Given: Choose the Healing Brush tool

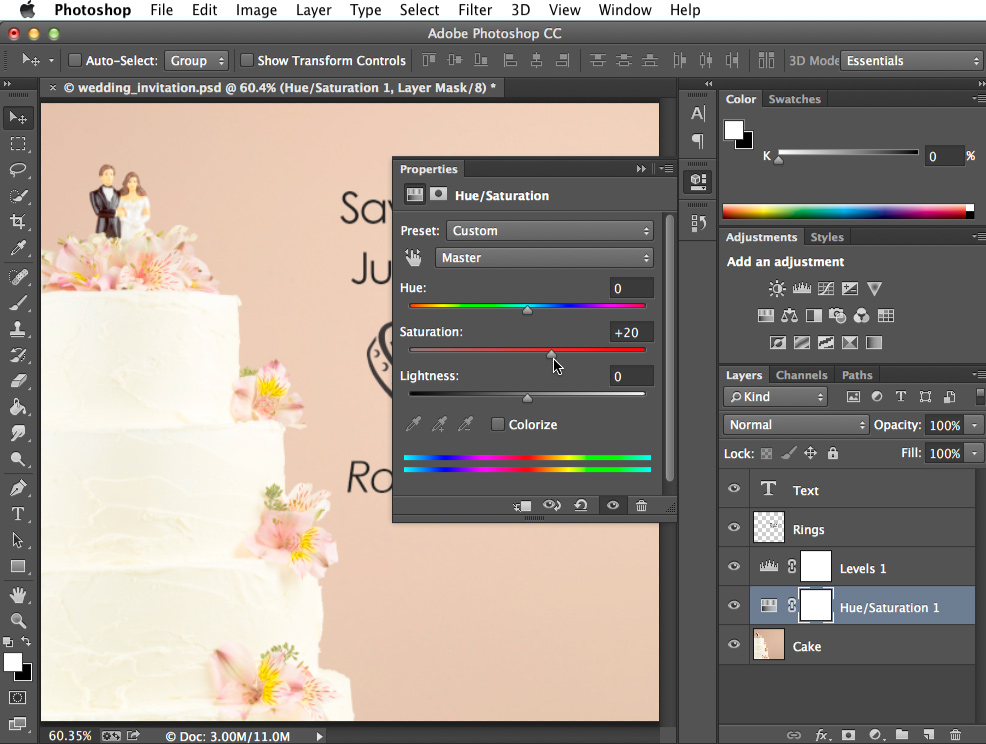Looking at the screenshot, I should pos(18,278).
